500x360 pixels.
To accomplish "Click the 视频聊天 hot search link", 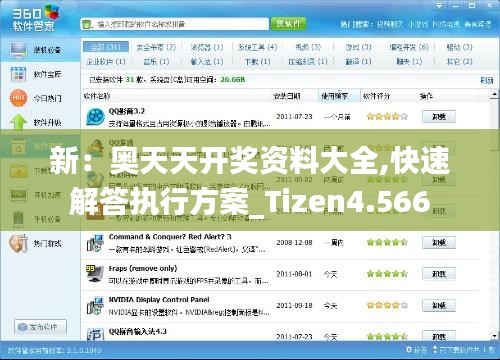I will (x=390, y=24).
